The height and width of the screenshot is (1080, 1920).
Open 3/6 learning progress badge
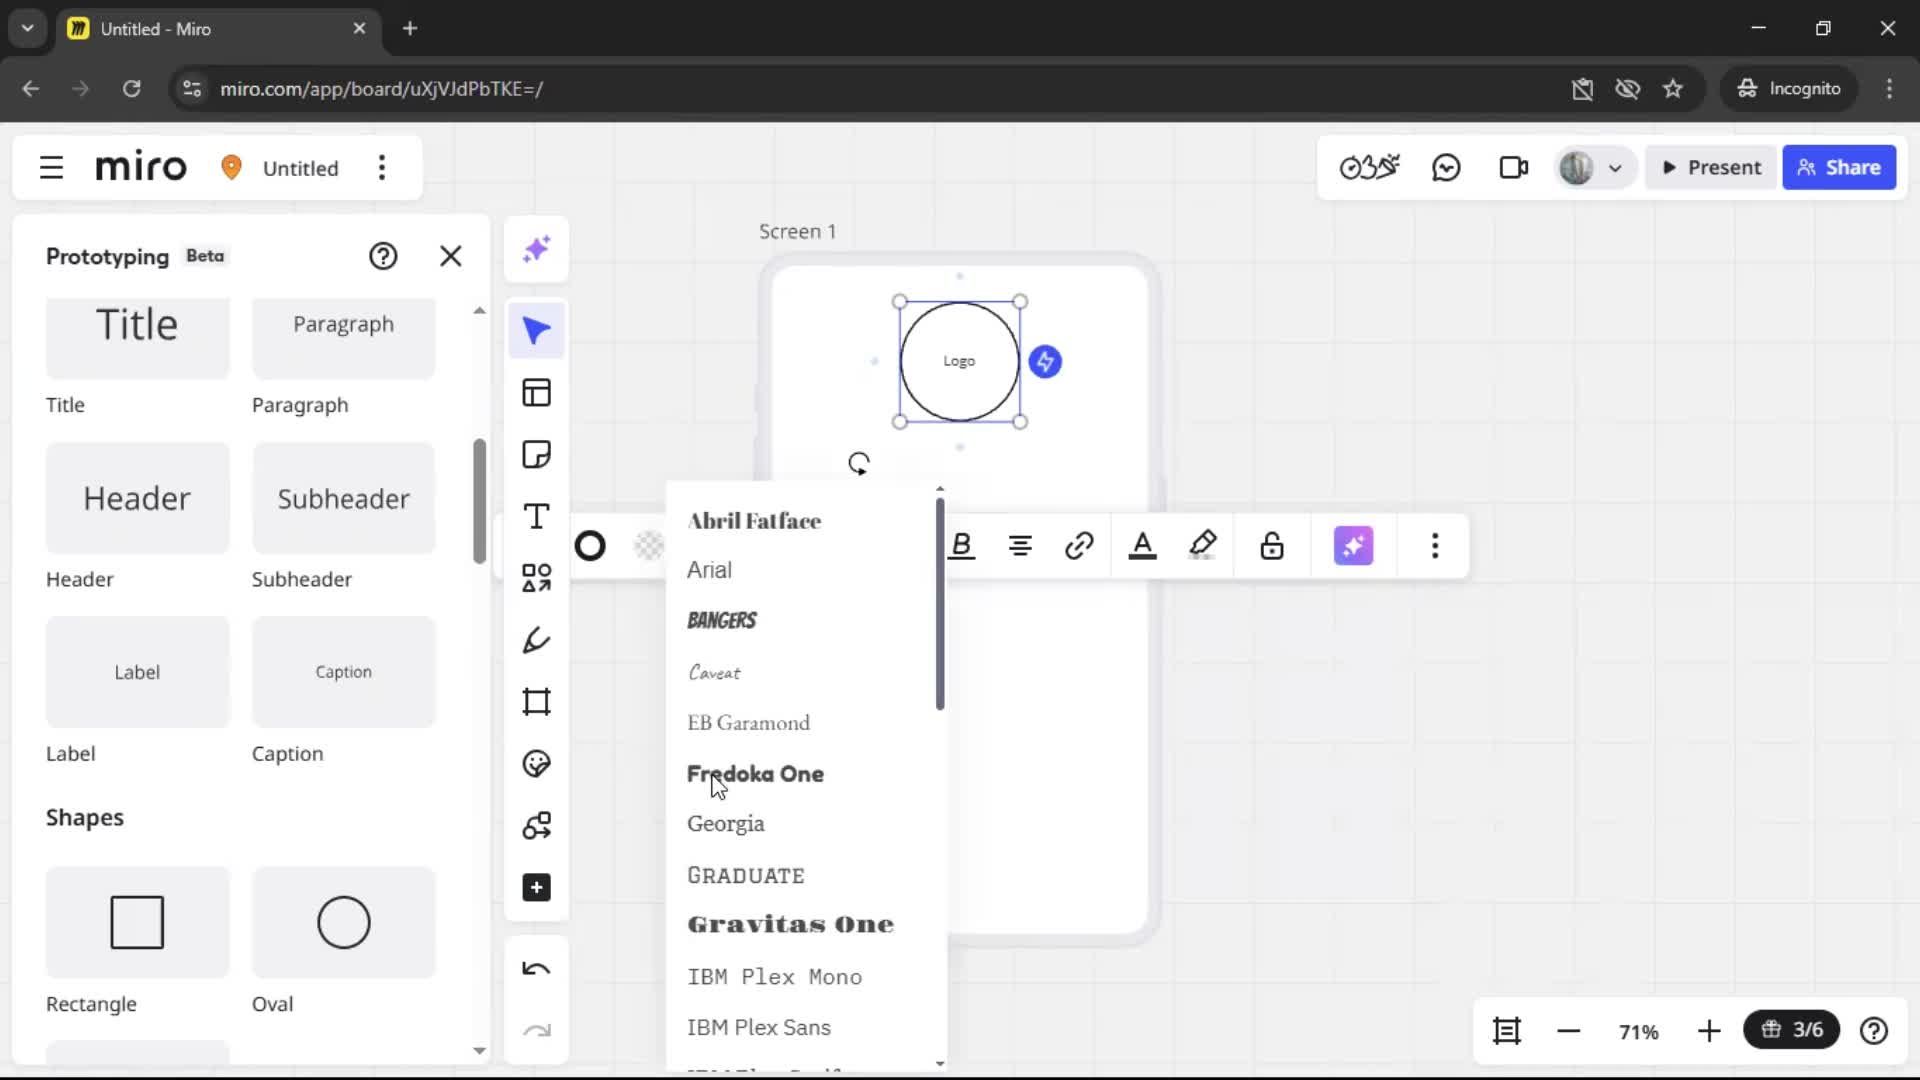click(1792, 1030)
